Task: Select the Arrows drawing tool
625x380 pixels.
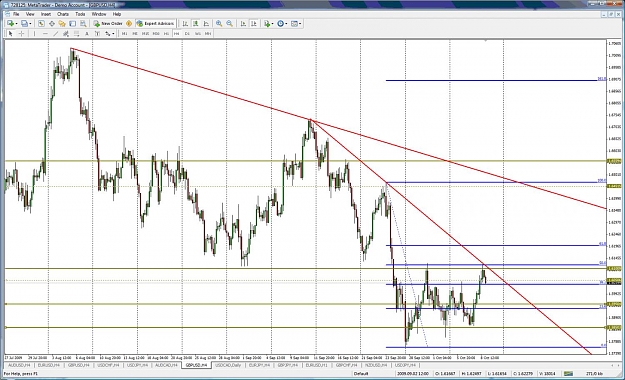Action: pyautogui.click(x=107, y=33)
